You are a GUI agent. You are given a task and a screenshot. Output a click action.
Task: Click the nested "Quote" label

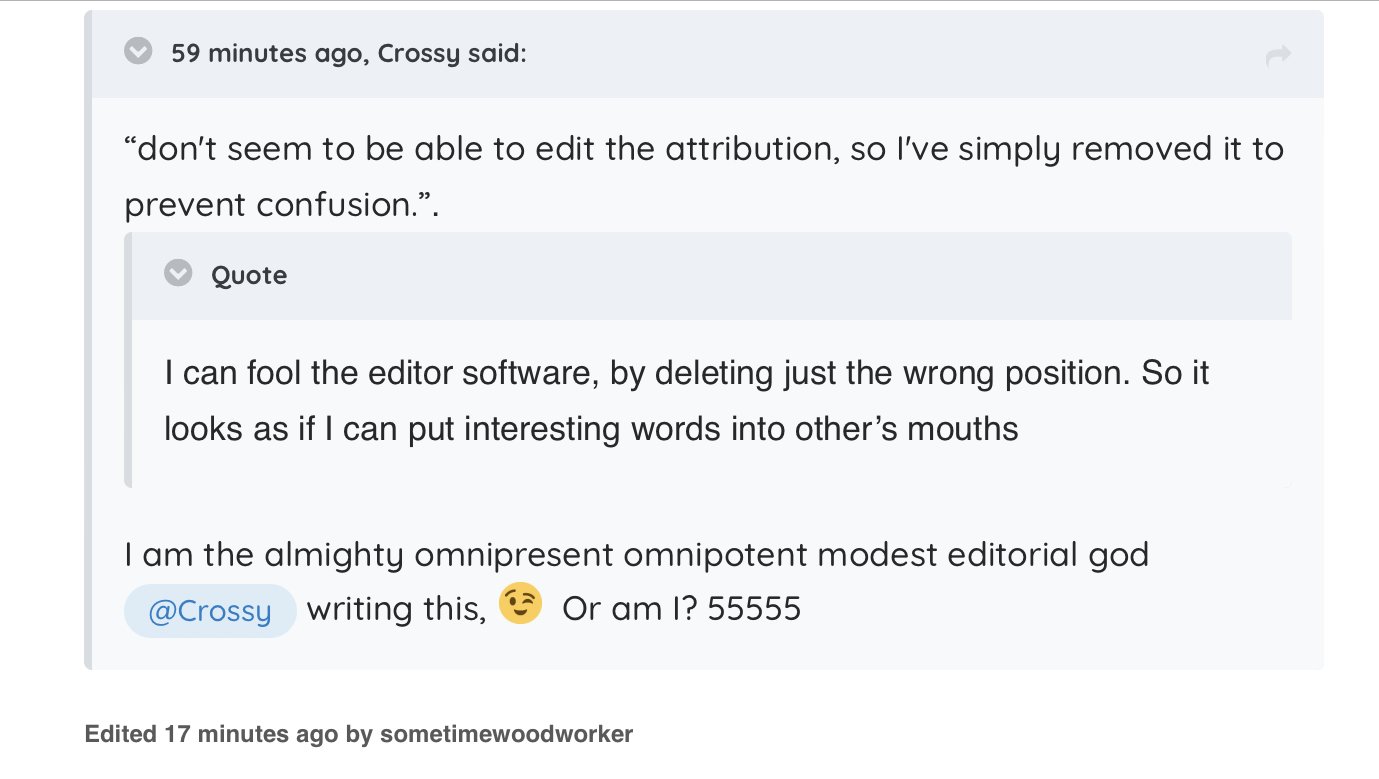[249, 275]
